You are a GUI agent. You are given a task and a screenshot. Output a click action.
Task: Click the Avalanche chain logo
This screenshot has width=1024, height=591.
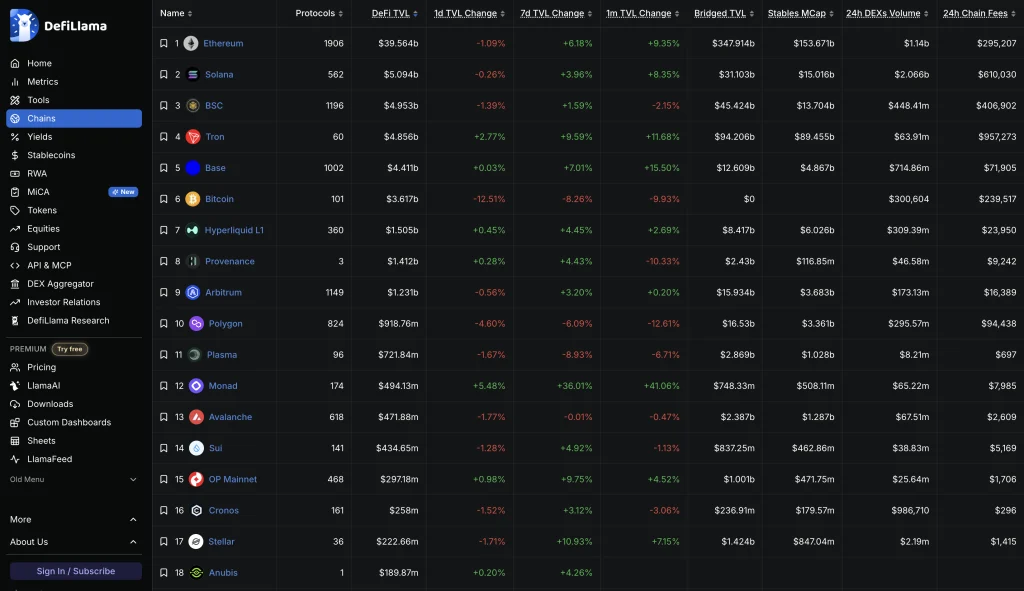[196, 417]
